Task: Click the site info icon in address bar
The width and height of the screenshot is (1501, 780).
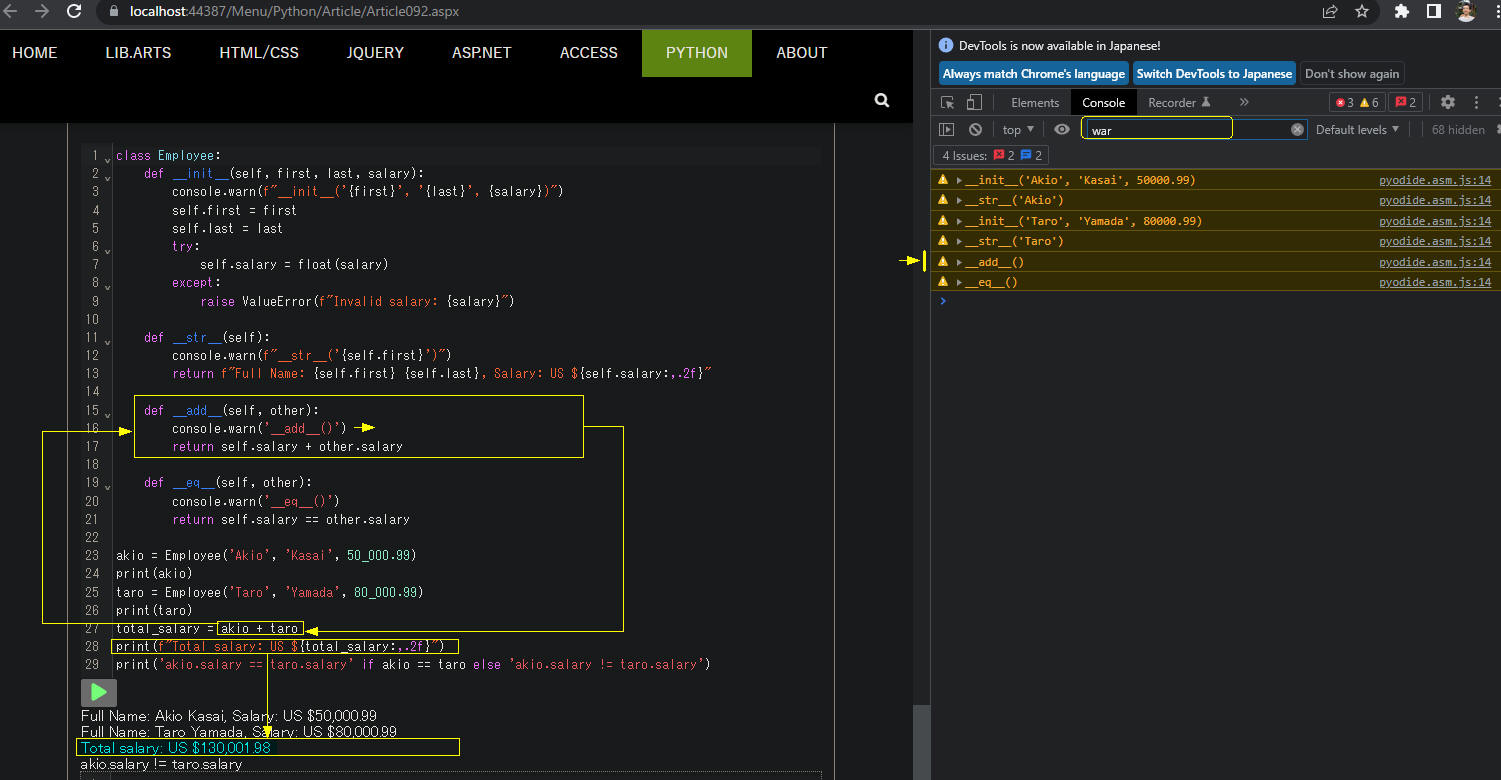Action: coord(113,12)
